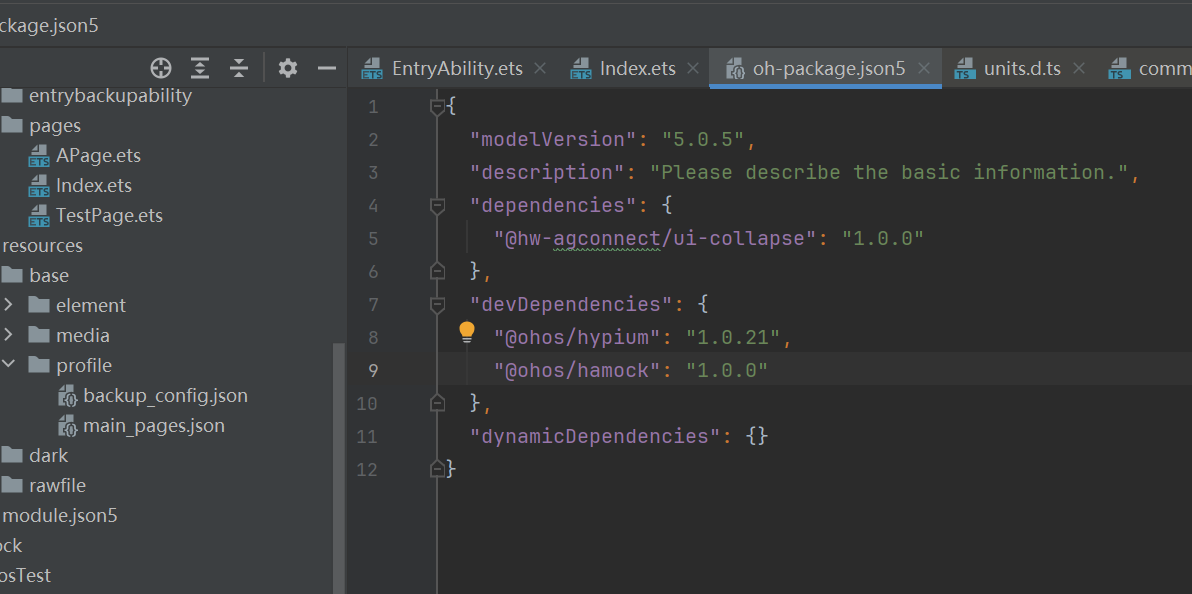Switch to EntryAbility.ets tab
Viewport: 1192px width, 594px height.
pyautogui.click(x=457, y=68)
